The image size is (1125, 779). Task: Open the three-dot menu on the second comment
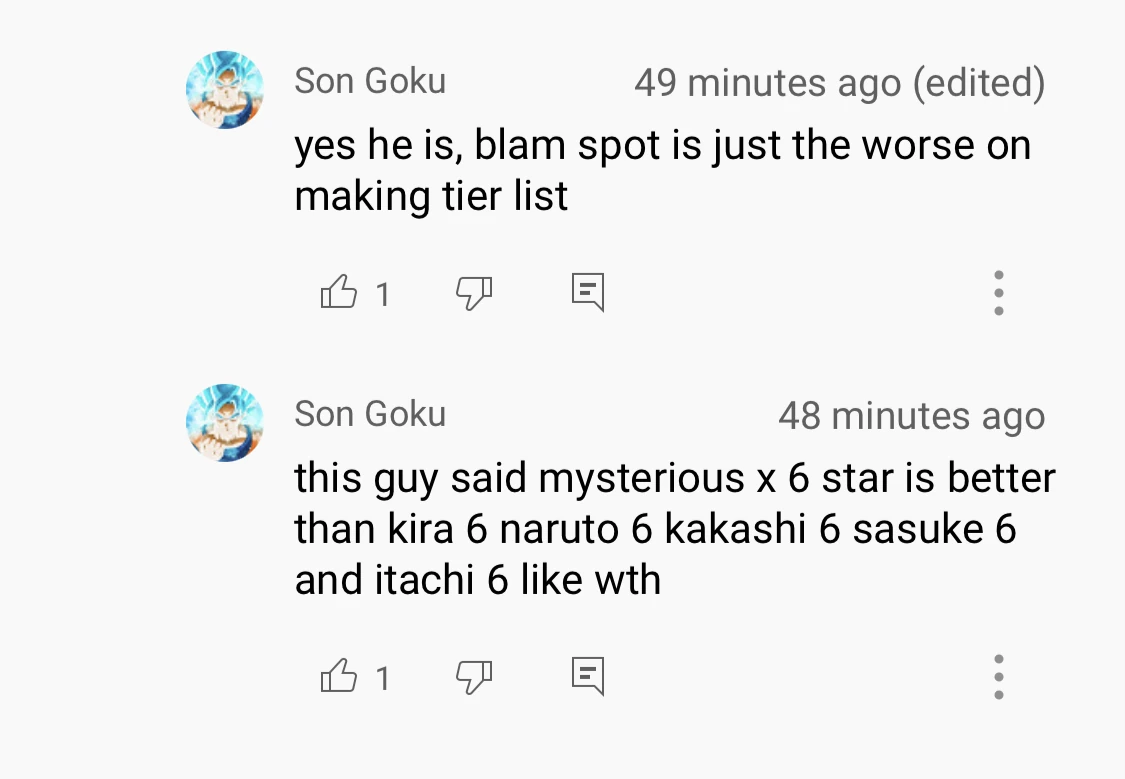[x=998, y=676]
